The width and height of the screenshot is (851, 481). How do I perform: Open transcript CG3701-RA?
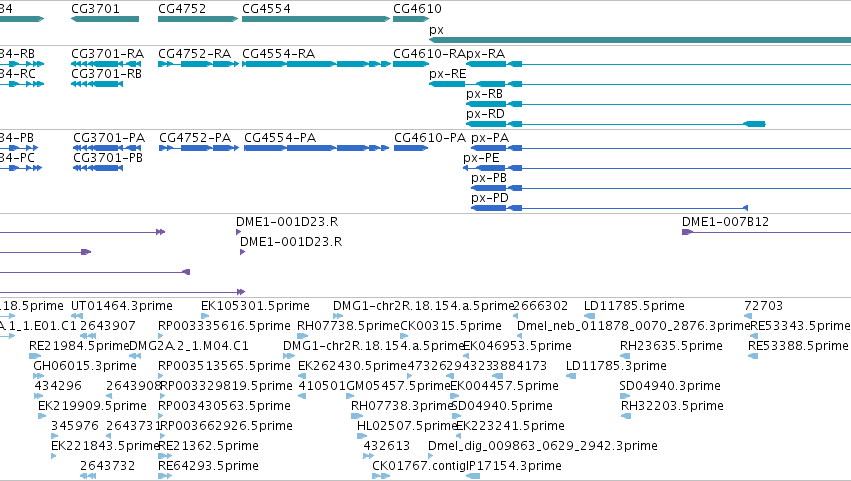click(107, 54)
